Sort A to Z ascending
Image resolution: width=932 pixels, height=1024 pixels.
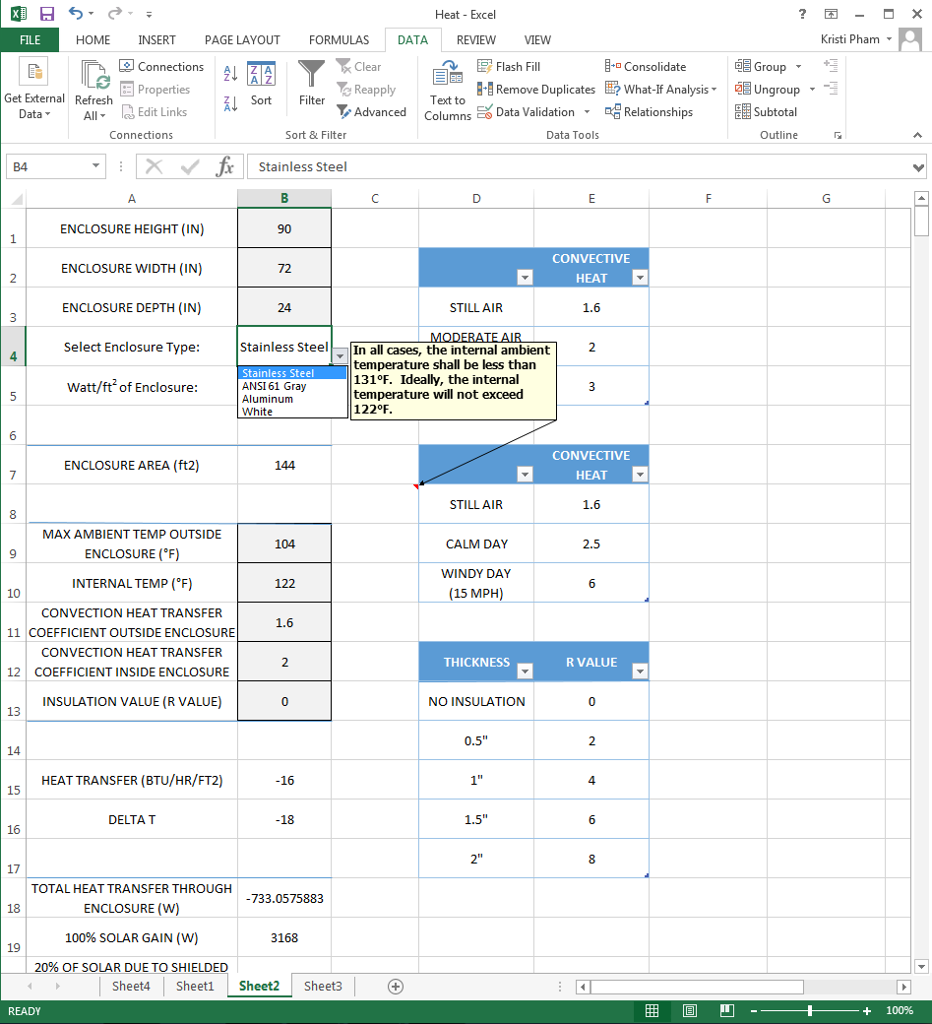[x=231, y=73]
